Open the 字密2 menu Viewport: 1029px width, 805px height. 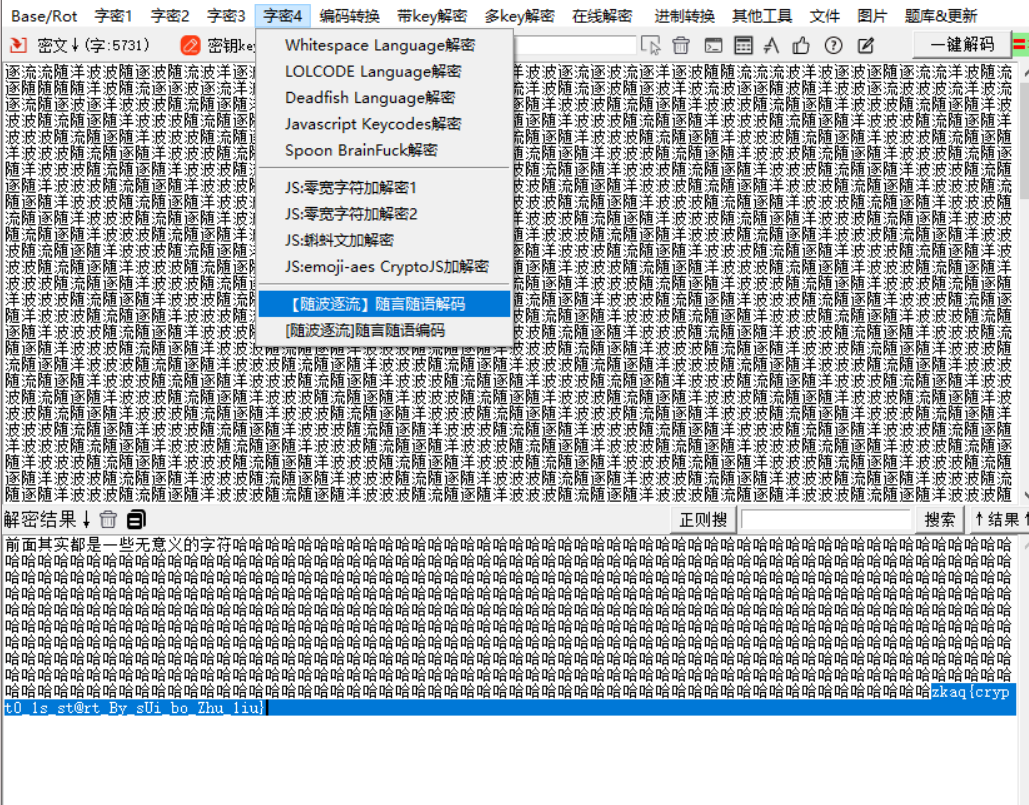[170, 16]
